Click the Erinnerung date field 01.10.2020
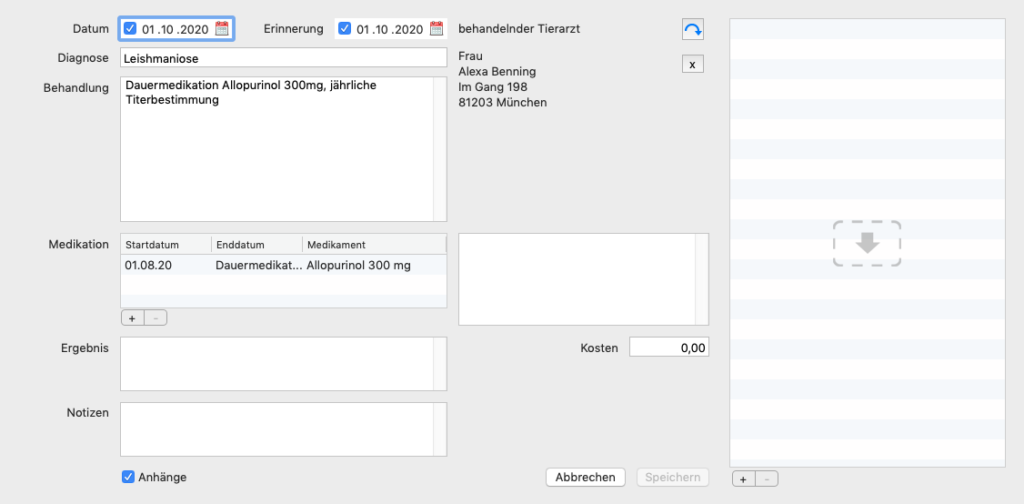The width and height of the screenshot is (1024, 504). [x=390, y=29]
